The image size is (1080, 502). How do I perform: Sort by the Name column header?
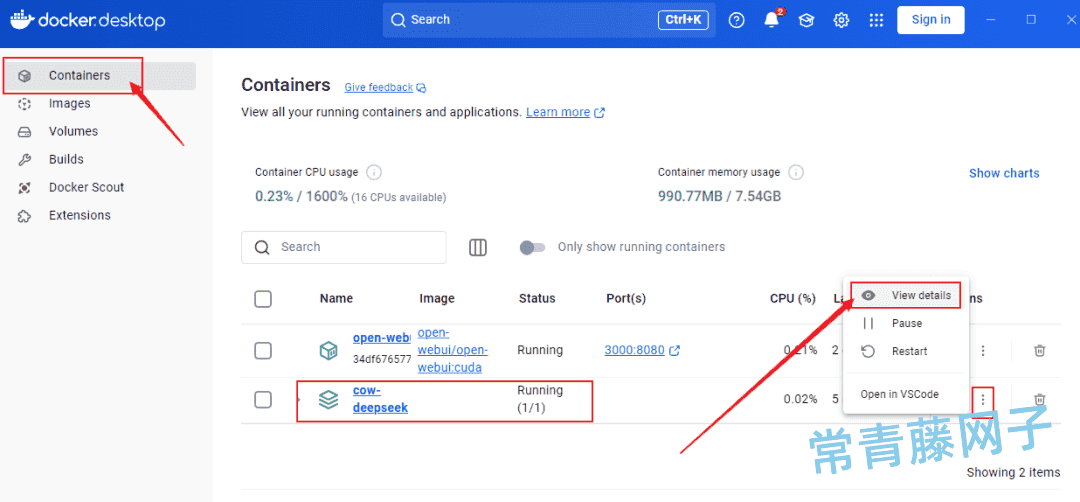(x=336, y=299)
